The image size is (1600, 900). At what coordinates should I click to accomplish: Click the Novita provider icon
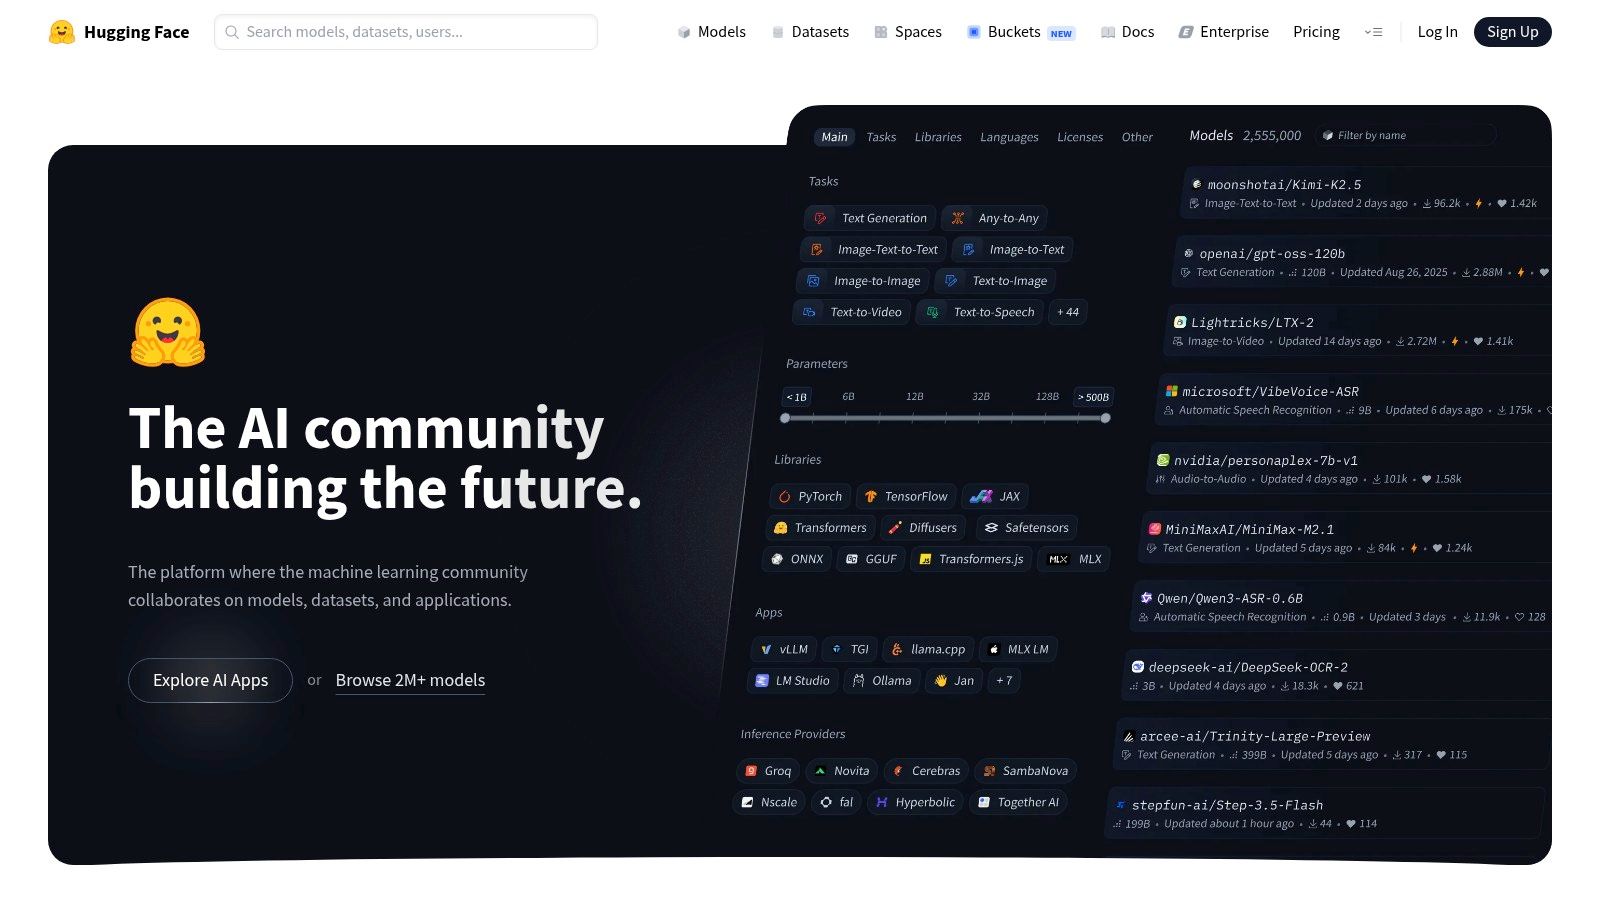820,771
